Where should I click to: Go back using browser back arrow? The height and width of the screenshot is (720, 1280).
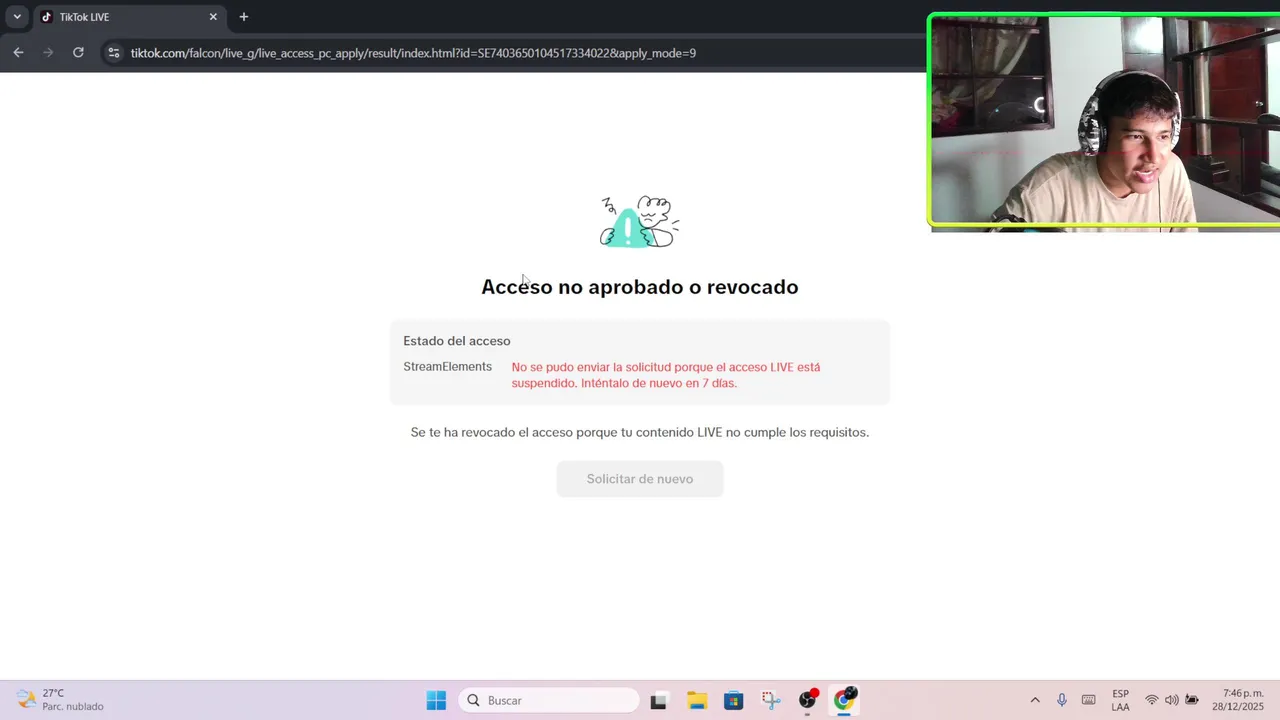coord(18,52)
